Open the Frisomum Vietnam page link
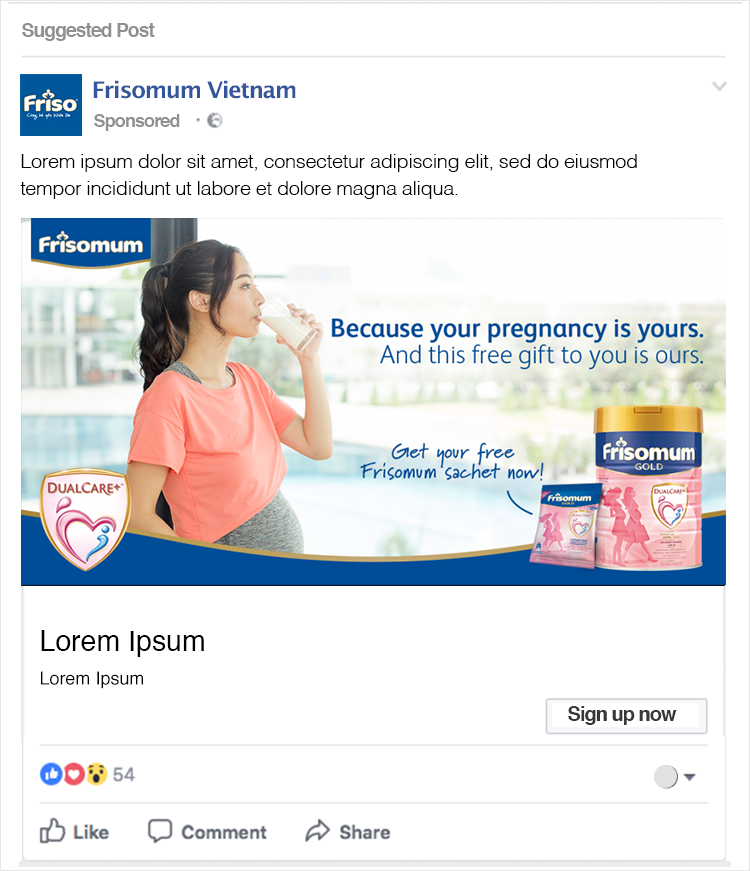Image resolution: width=750 pixels, height=871 pixels. 194,90
